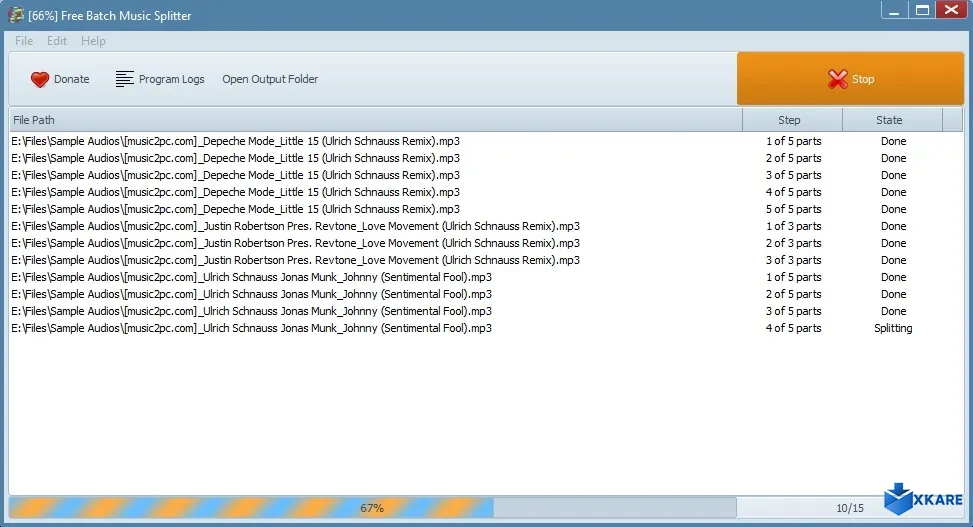Click the 10/15 counter in status bar
Image resolution: width=973 pixels, height=527 pixels.
[x=850, y=508]
